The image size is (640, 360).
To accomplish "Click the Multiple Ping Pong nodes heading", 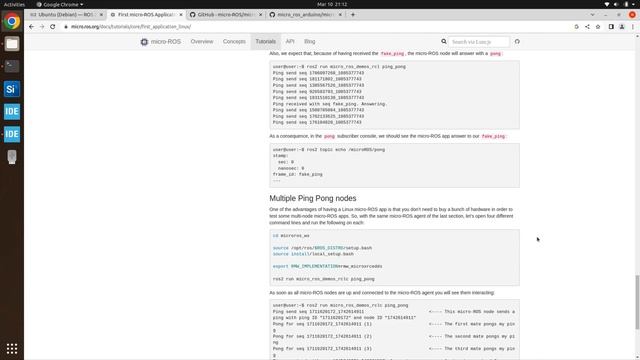I will 313,198.
